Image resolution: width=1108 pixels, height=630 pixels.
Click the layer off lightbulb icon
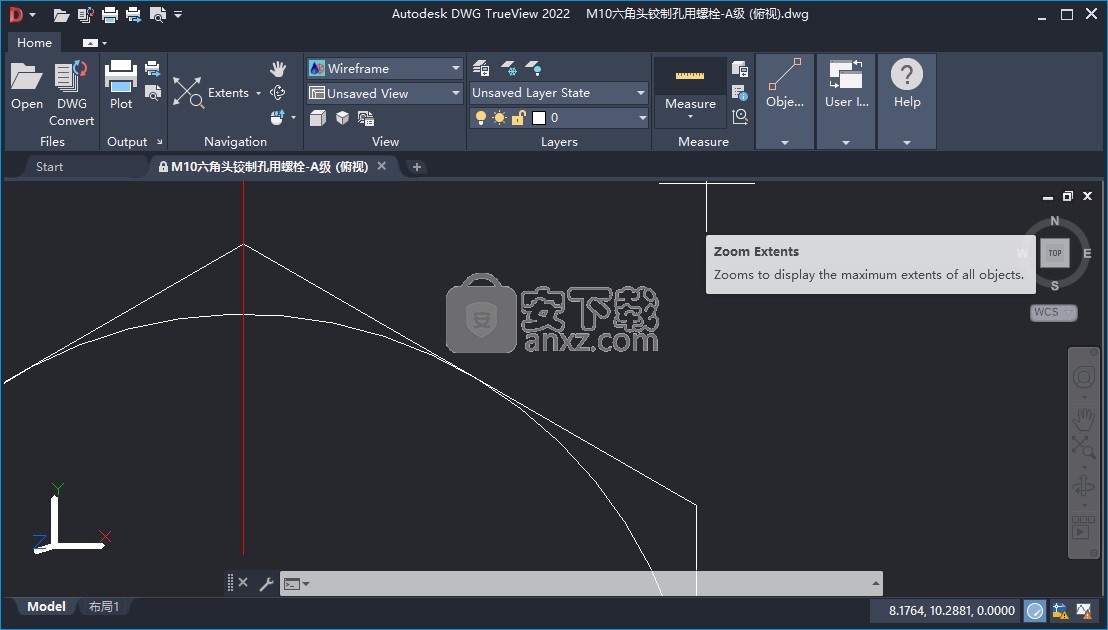click(x=534, y=69)
